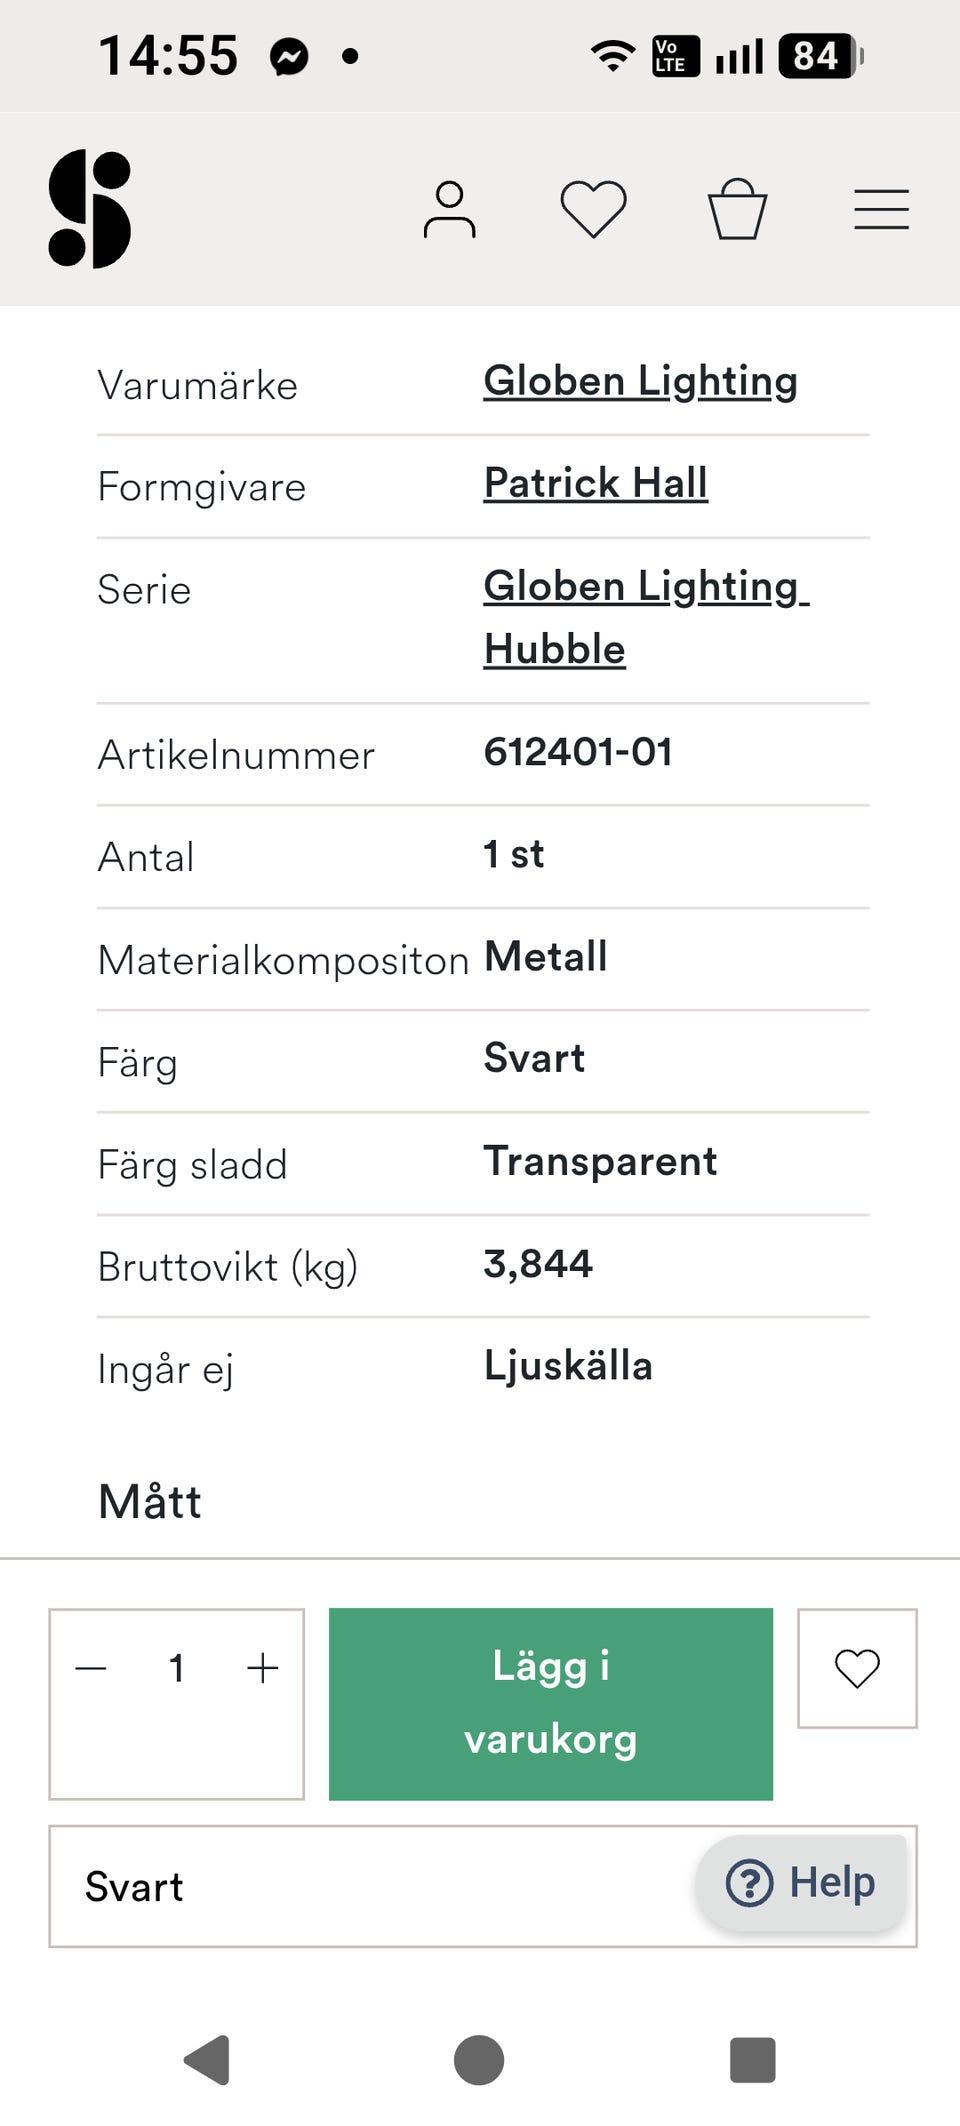Tap the Android back button
The height and width of the screenshot is (2126, 960).
(208, 2060)
